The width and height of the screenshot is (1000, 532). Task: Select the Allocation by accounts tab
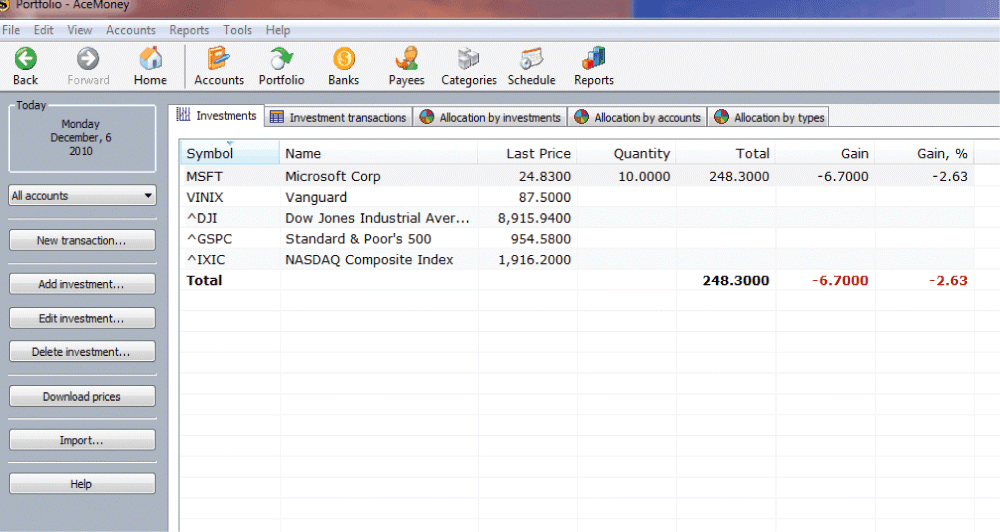[x=637, y=118]
